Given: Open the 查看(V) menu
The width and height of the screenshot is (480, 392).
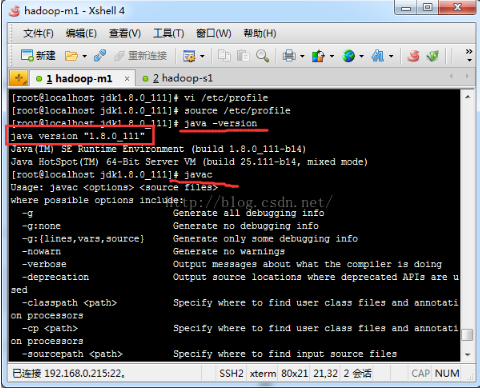Looking at the screenshot, I should 125,33.
